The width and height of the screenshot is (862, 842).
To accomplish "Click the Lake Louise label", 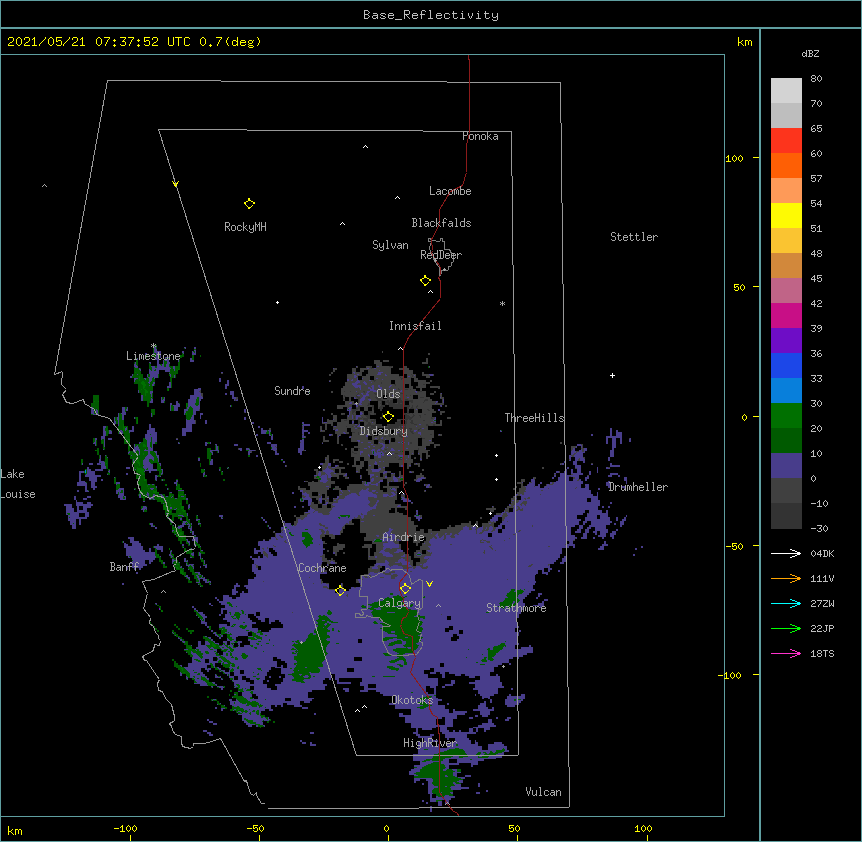I will click(x=18, y=484).
